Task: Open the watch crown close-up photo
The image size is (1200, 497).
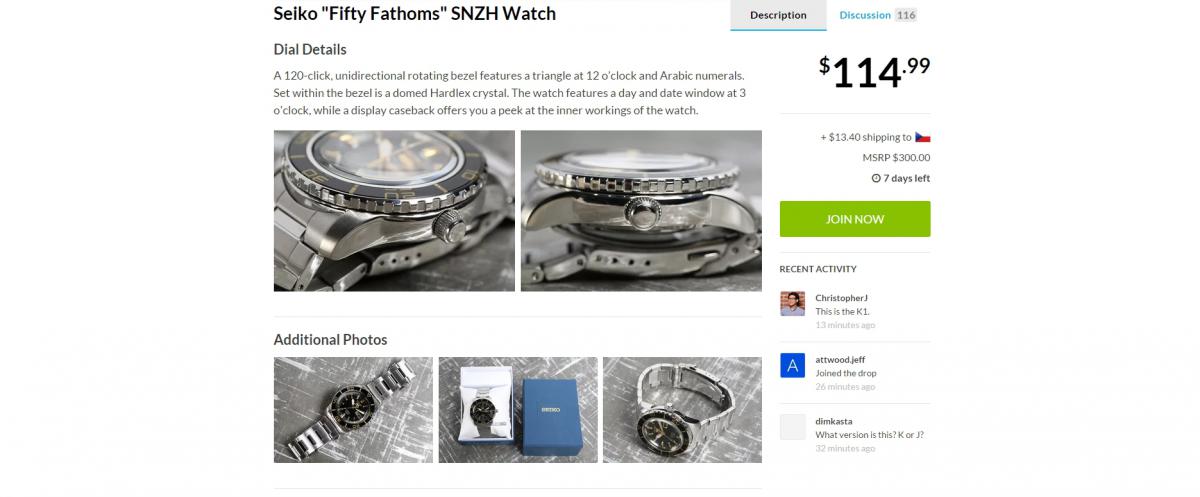Action: coord(394,211)
